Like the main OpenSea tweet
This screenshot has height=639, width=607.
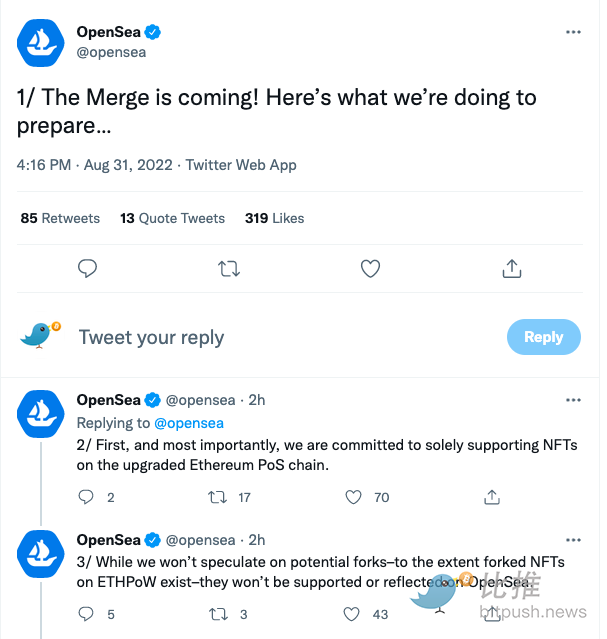(370, 269)
